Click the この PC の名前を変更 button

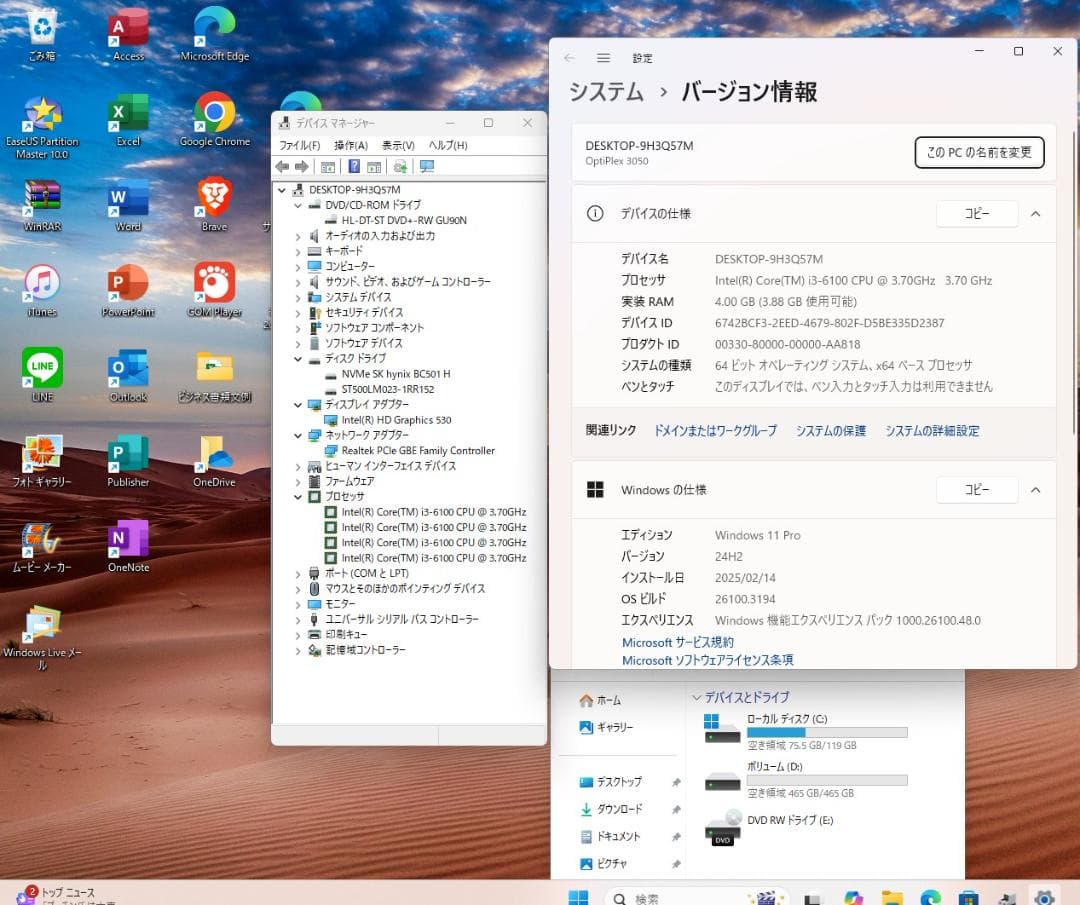[x=979, y=152]
